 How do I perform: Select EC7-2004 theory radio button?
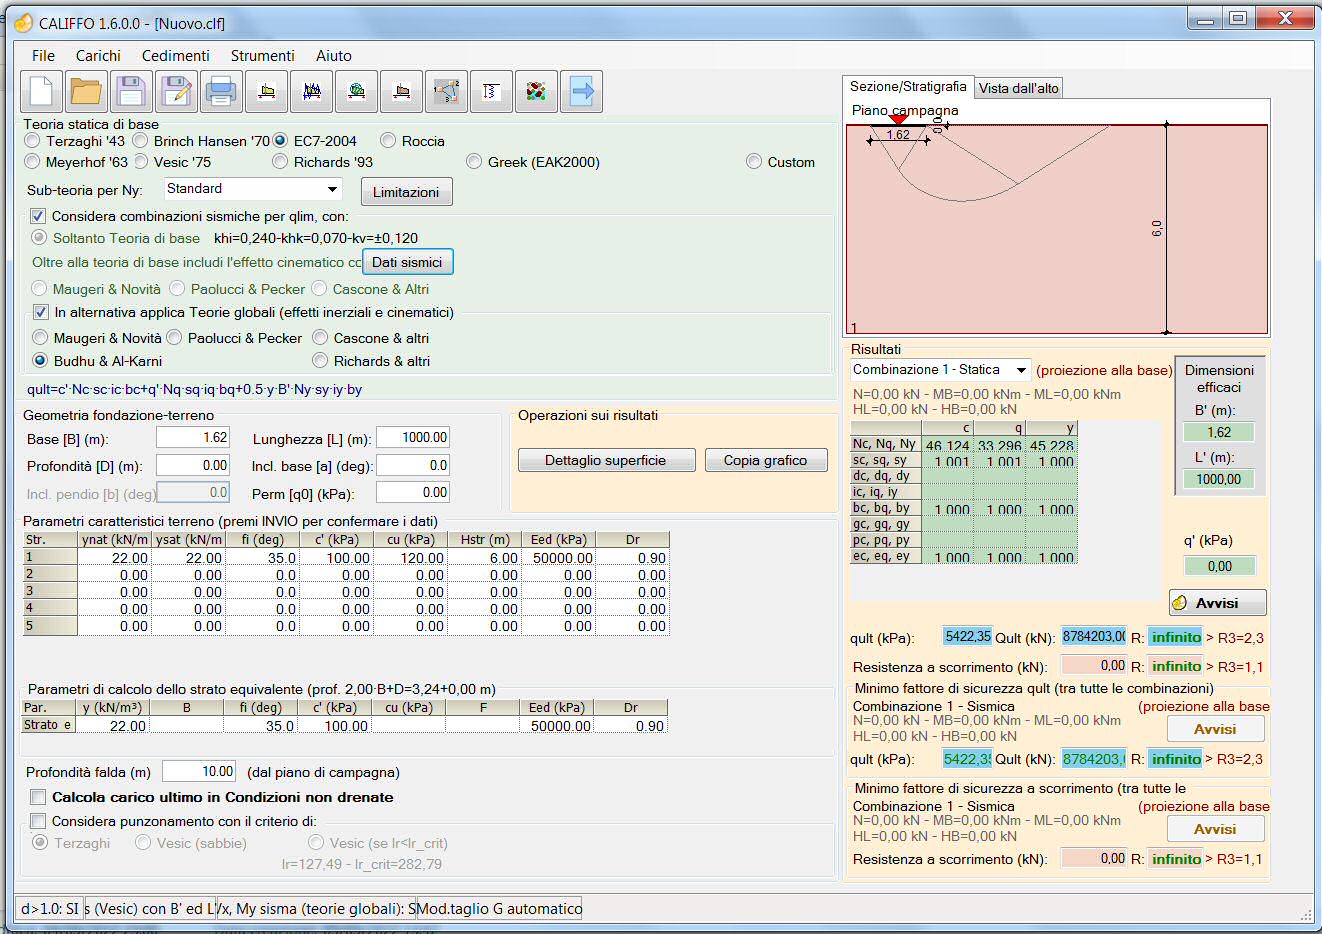pyautogui.click(x=281, y=141)
